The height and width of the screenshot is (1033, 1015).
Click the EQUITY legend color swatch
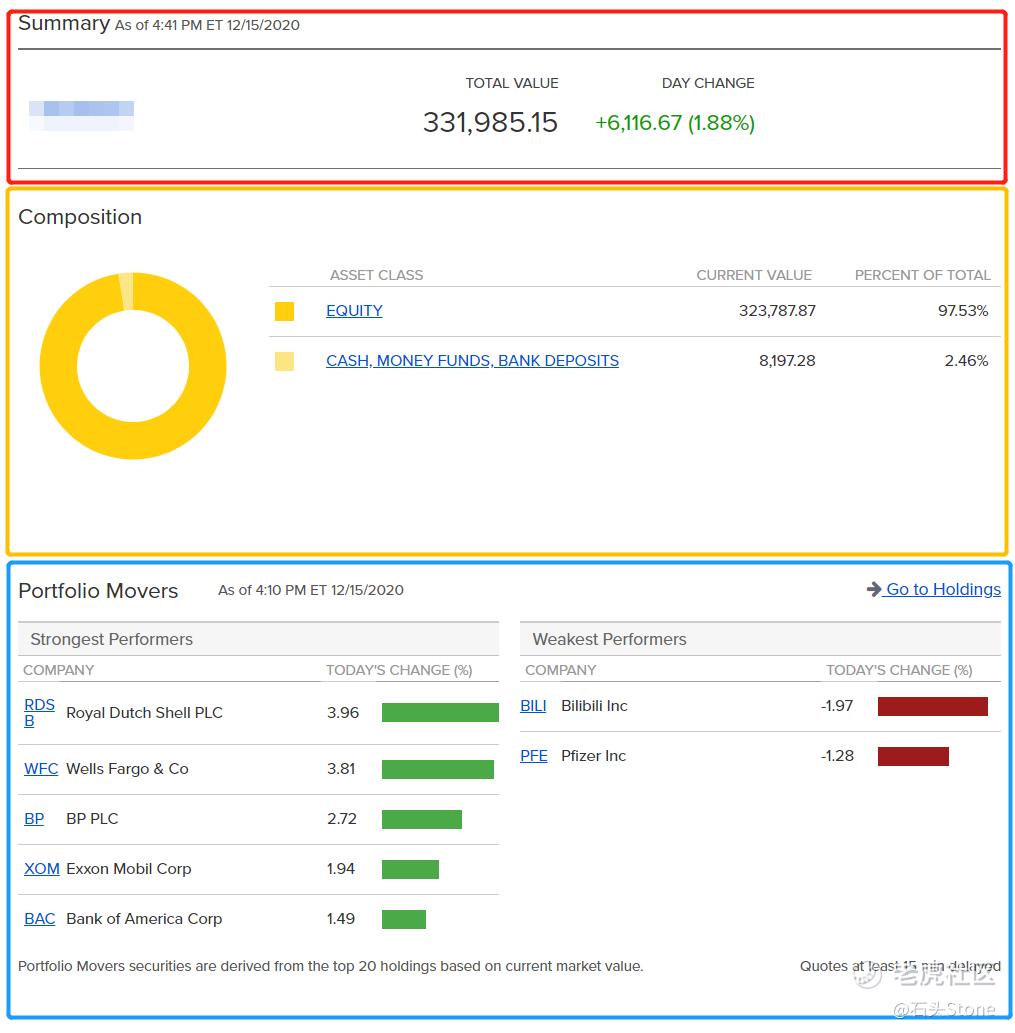(x=285, y=311)
